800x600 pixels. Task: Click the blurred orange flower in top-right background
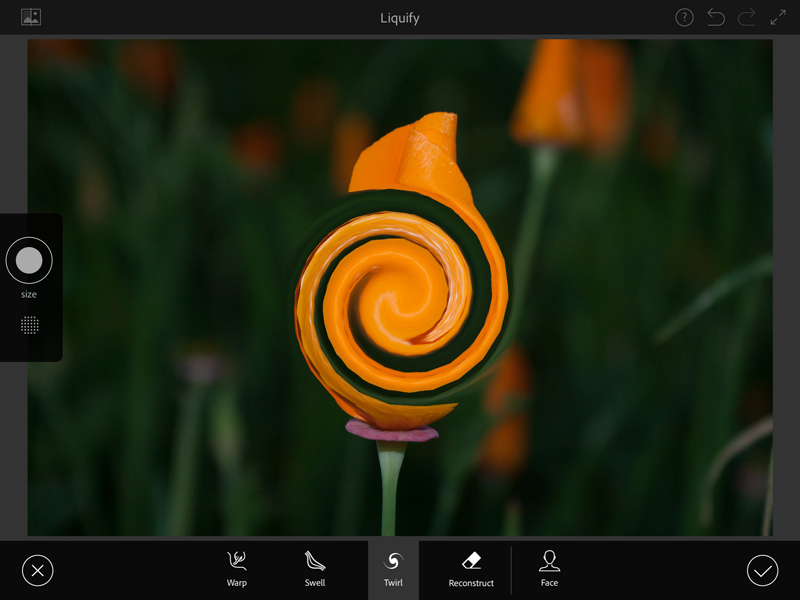pos(572,95)
